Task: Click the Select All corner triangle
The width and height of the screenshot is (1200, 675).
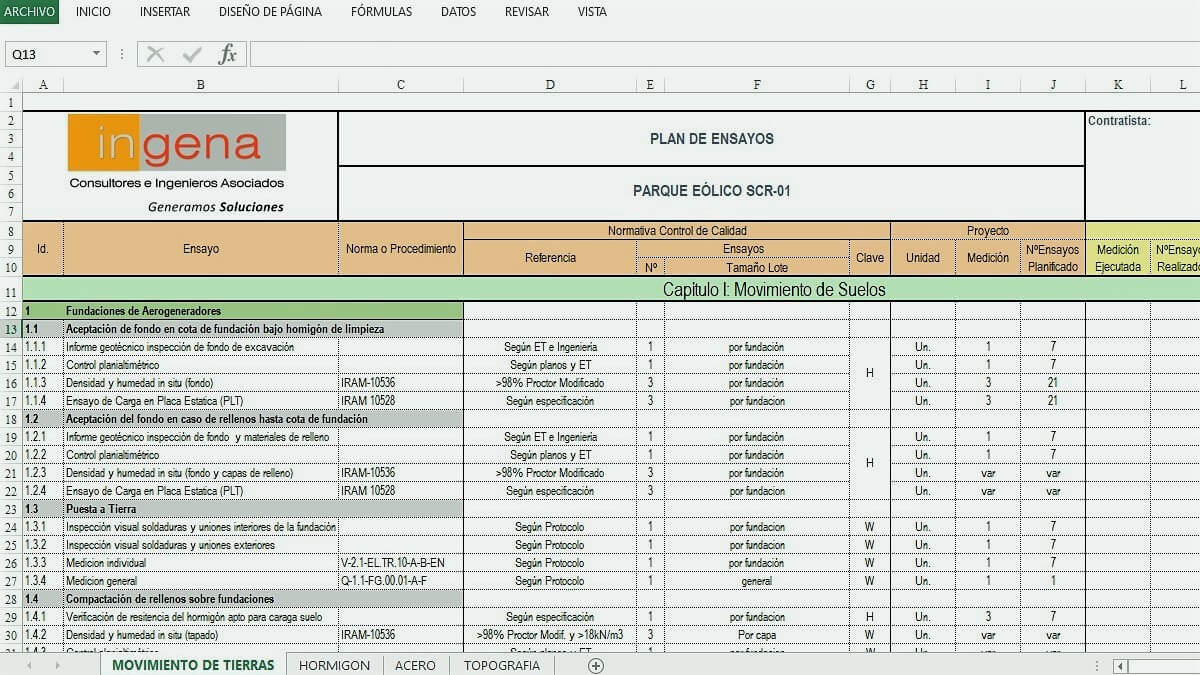Action: pyautogui.click(x=11, y=85)
